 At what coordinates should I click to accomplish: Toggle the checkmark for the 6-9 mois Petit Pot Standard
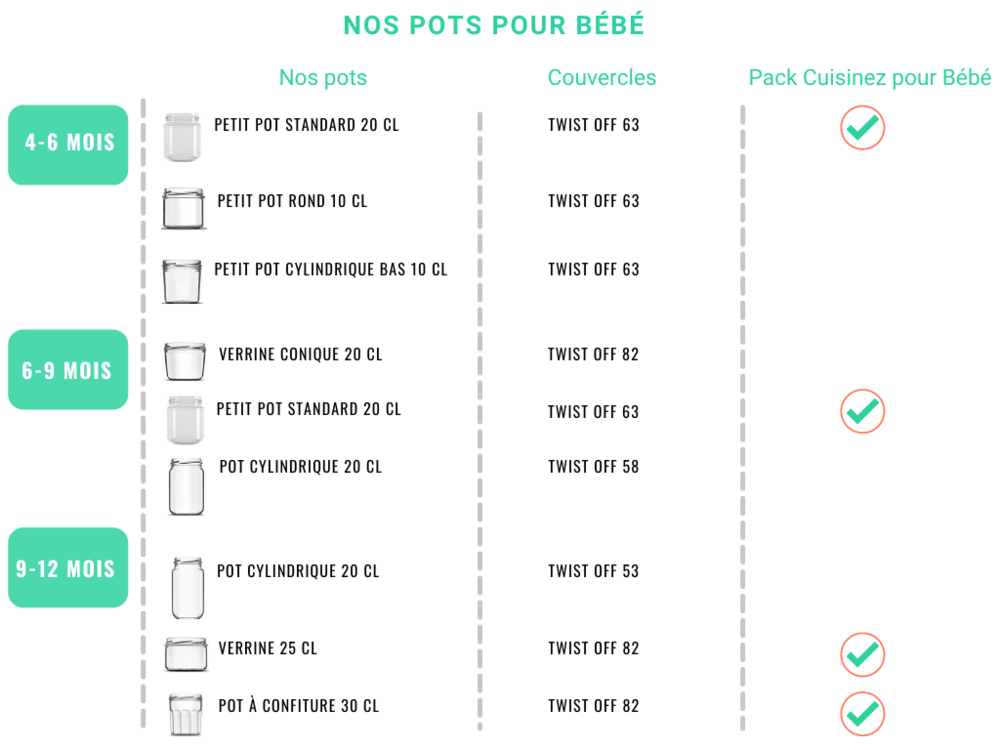(862, 411)
